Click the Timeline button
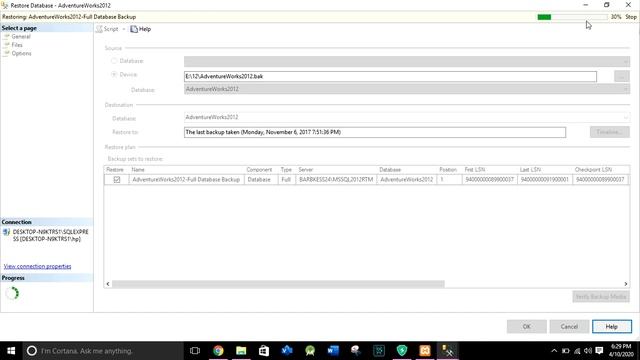 609,132
